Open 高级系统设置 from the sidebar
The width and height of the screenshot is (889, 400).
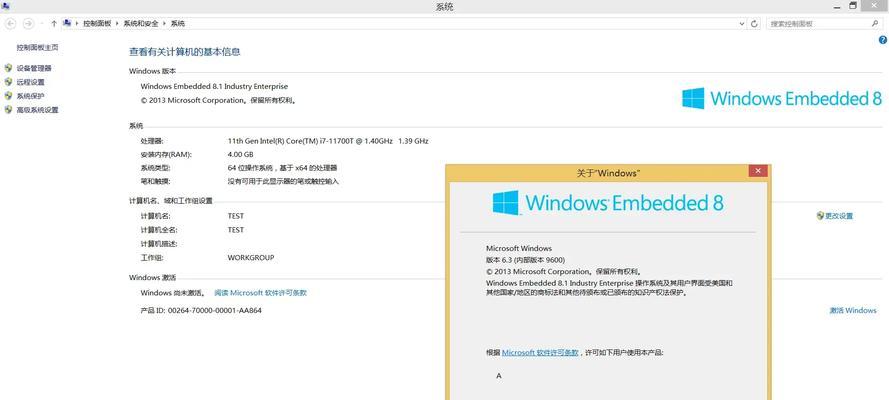[x=37, y=110]
